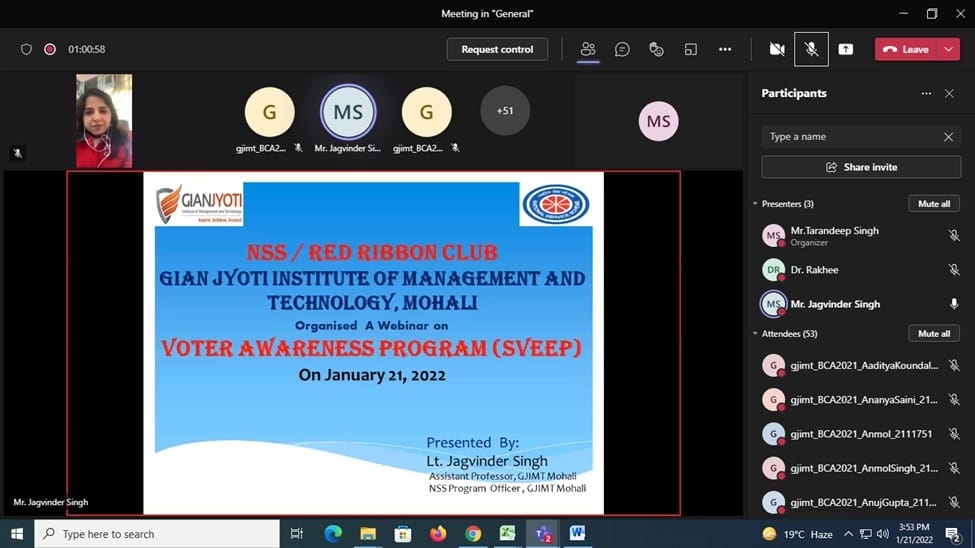Select attendee gjimt_BCA2021_AnanyaSaini
This screenshot has width=975, height=548.
pos(860,400)
